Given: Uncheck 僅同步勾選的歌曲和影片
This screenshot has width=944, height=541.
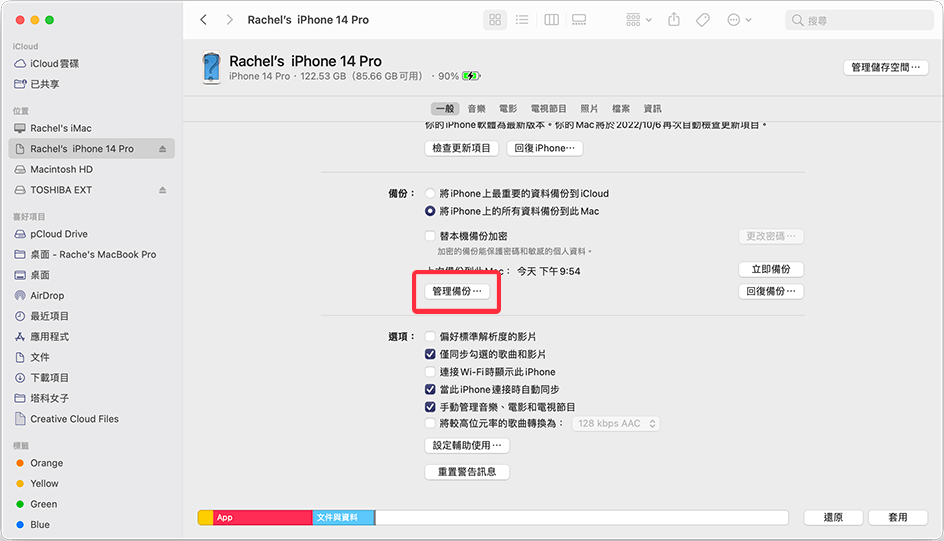Looking at the screenshot, I should [430, 354].
